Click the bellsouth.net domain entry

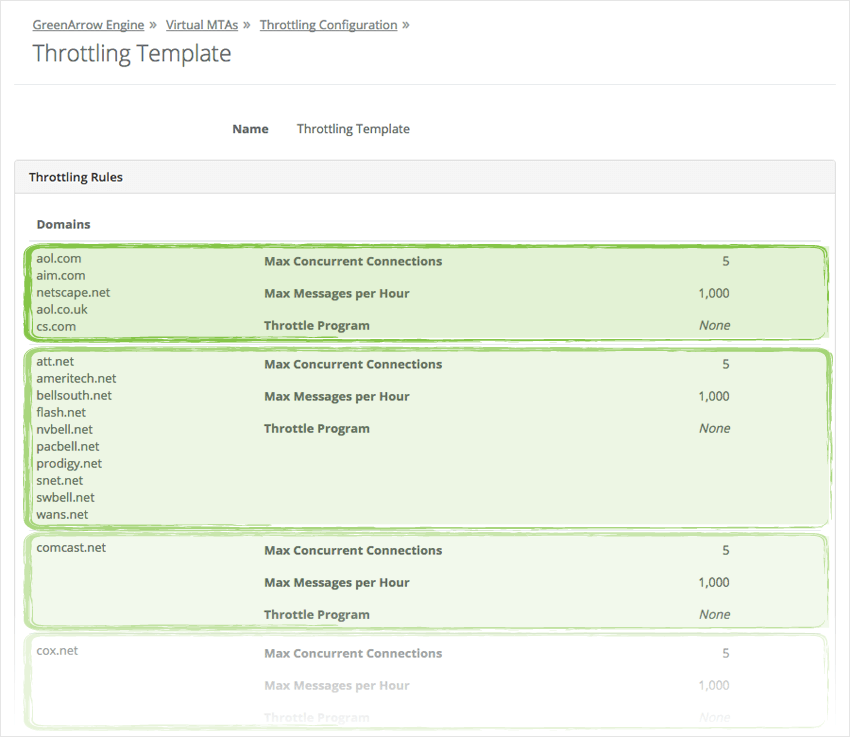(x=74, y=396)
